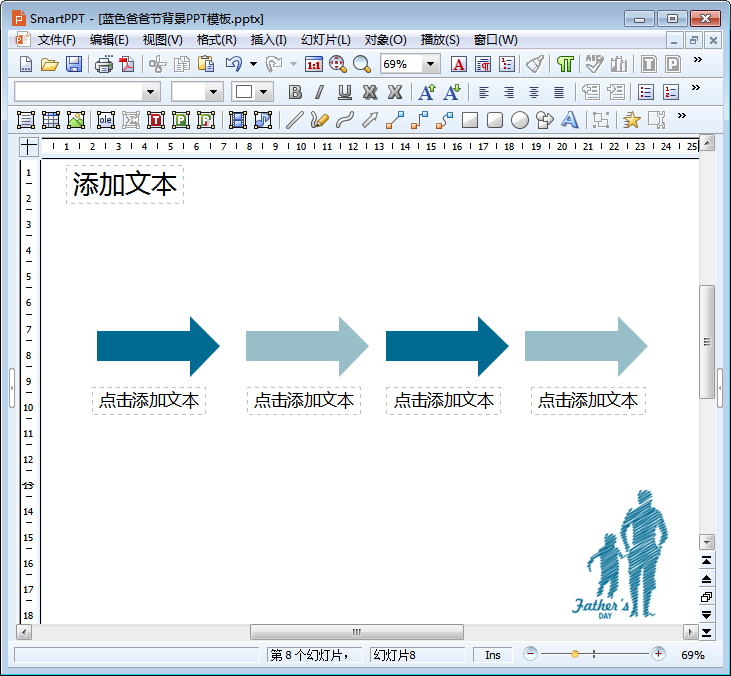Run the spell check icon
This screenshot has width=731, height=676.
coord(594,64)
